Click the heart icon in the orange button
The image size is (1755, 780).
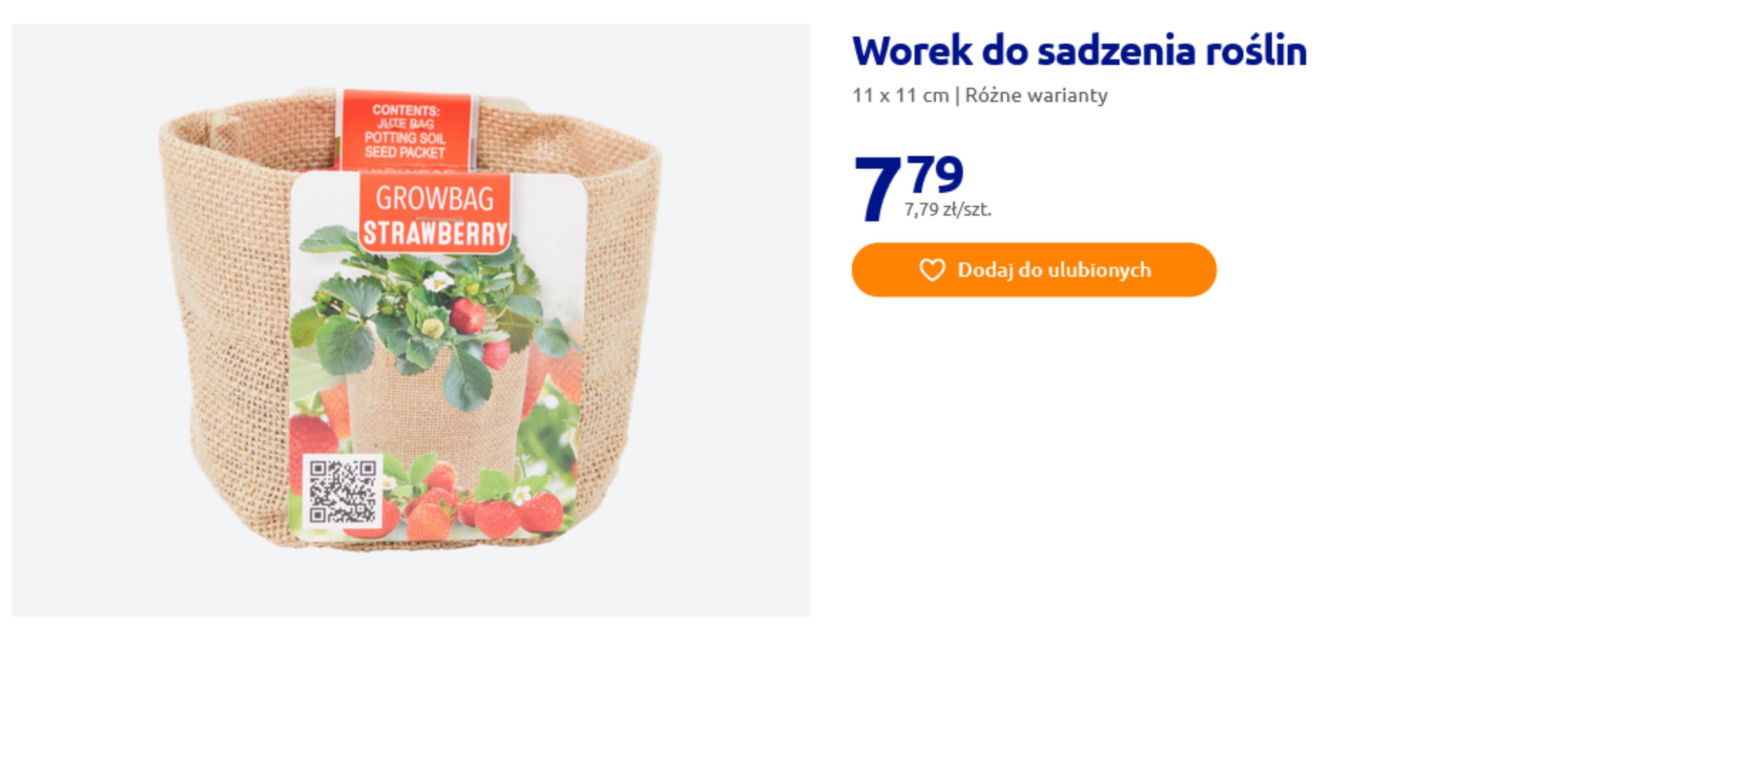[x=932, y=270]
